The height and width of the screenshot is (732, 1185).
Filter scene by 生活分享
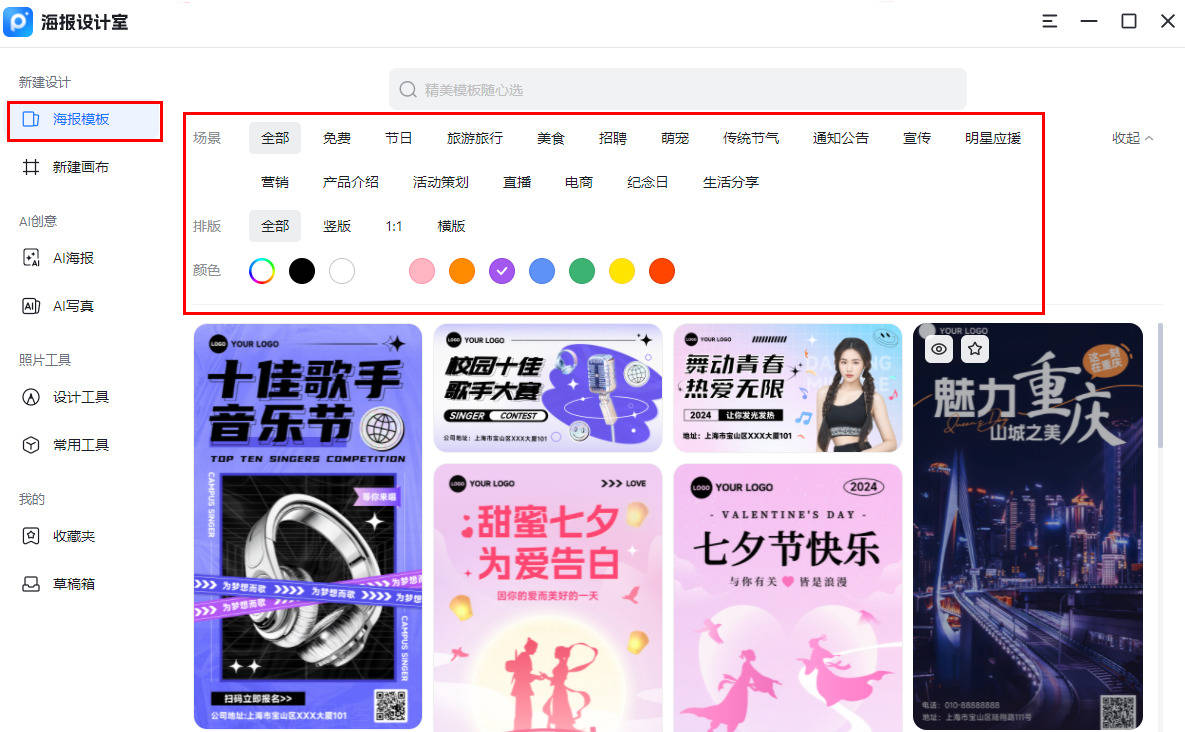(x=731, y=182)
